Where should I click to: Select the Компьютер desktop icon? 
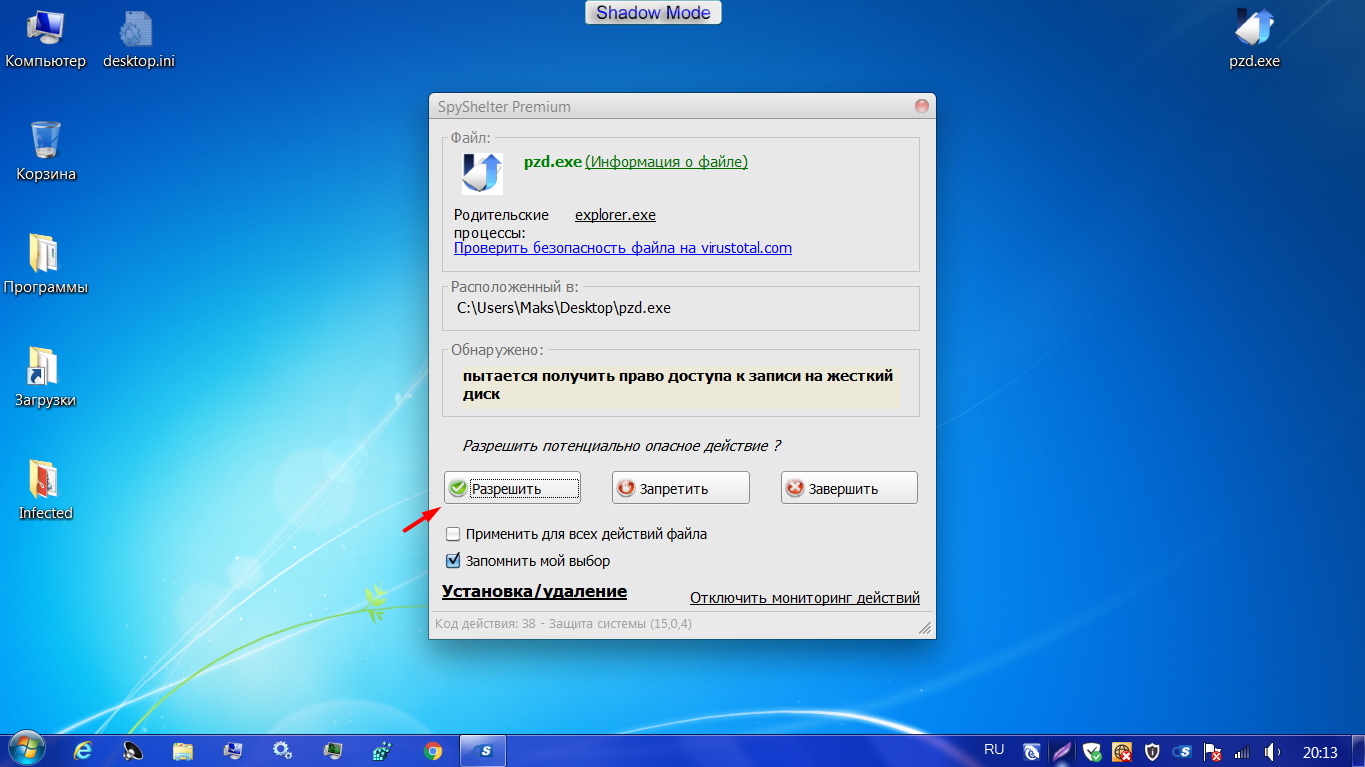tap(46, 40)
